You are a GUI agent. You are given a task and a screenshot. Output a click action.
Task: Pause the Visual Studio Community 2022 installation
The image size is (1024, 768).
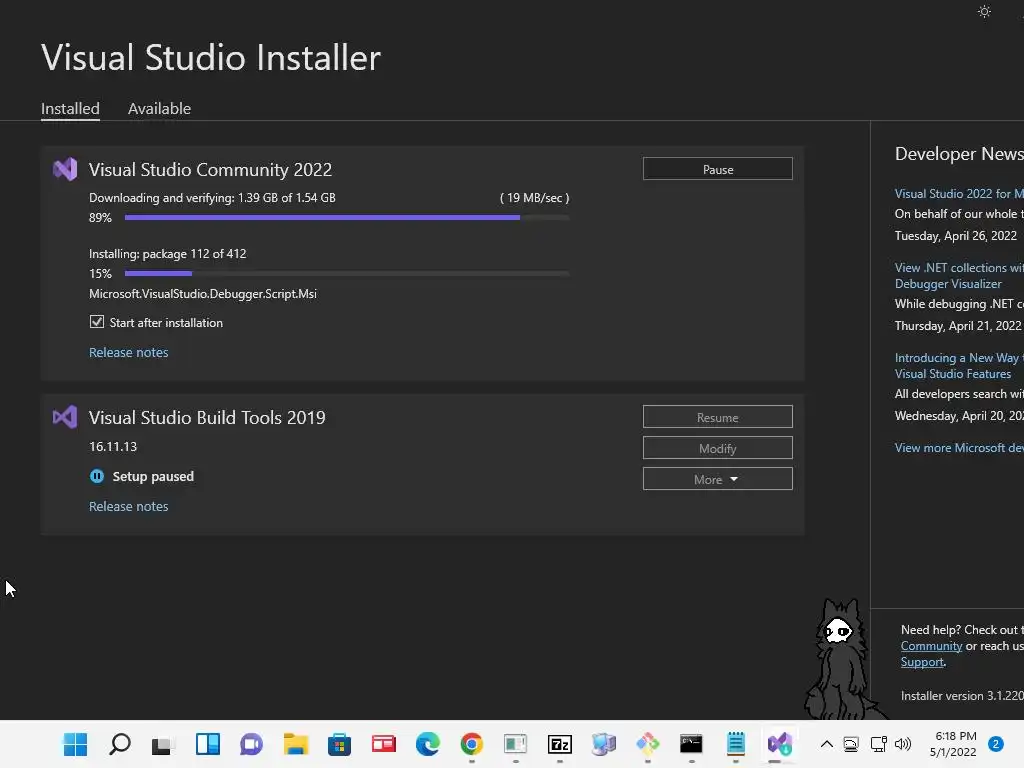718,169
